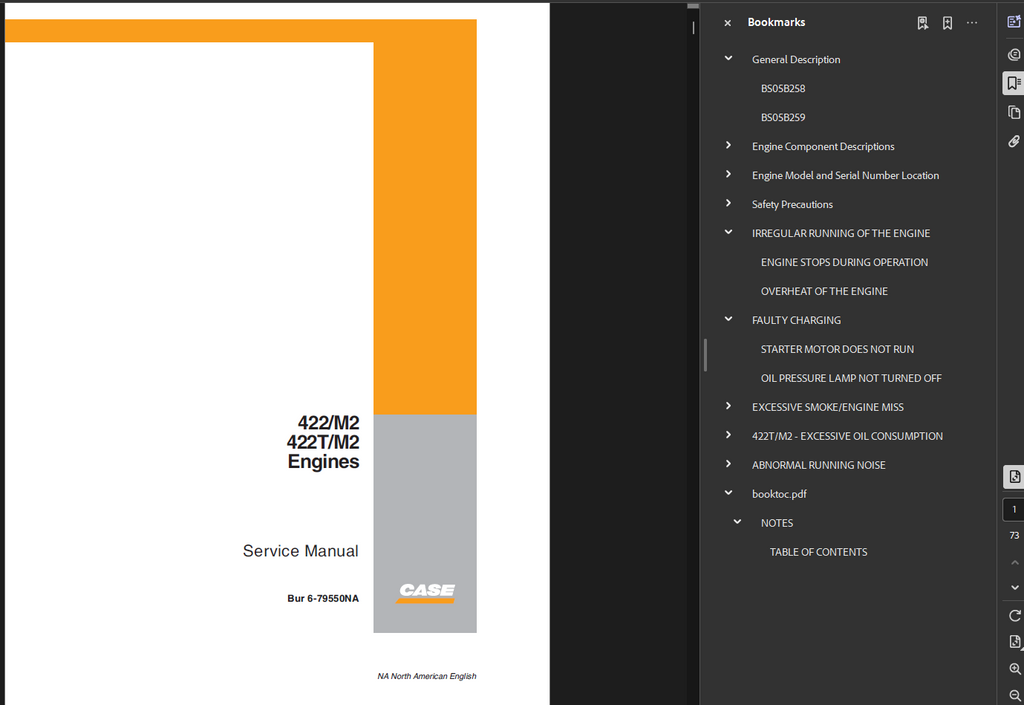Collapse the General Description bookmark

click(x=729, y=58)
